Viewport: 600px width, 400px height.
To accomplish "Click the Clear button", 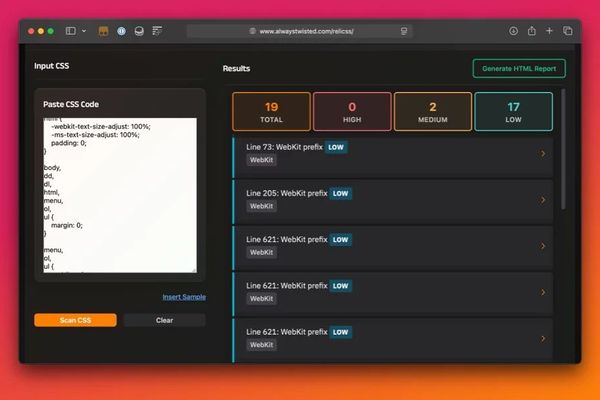I will pos(164,320).
